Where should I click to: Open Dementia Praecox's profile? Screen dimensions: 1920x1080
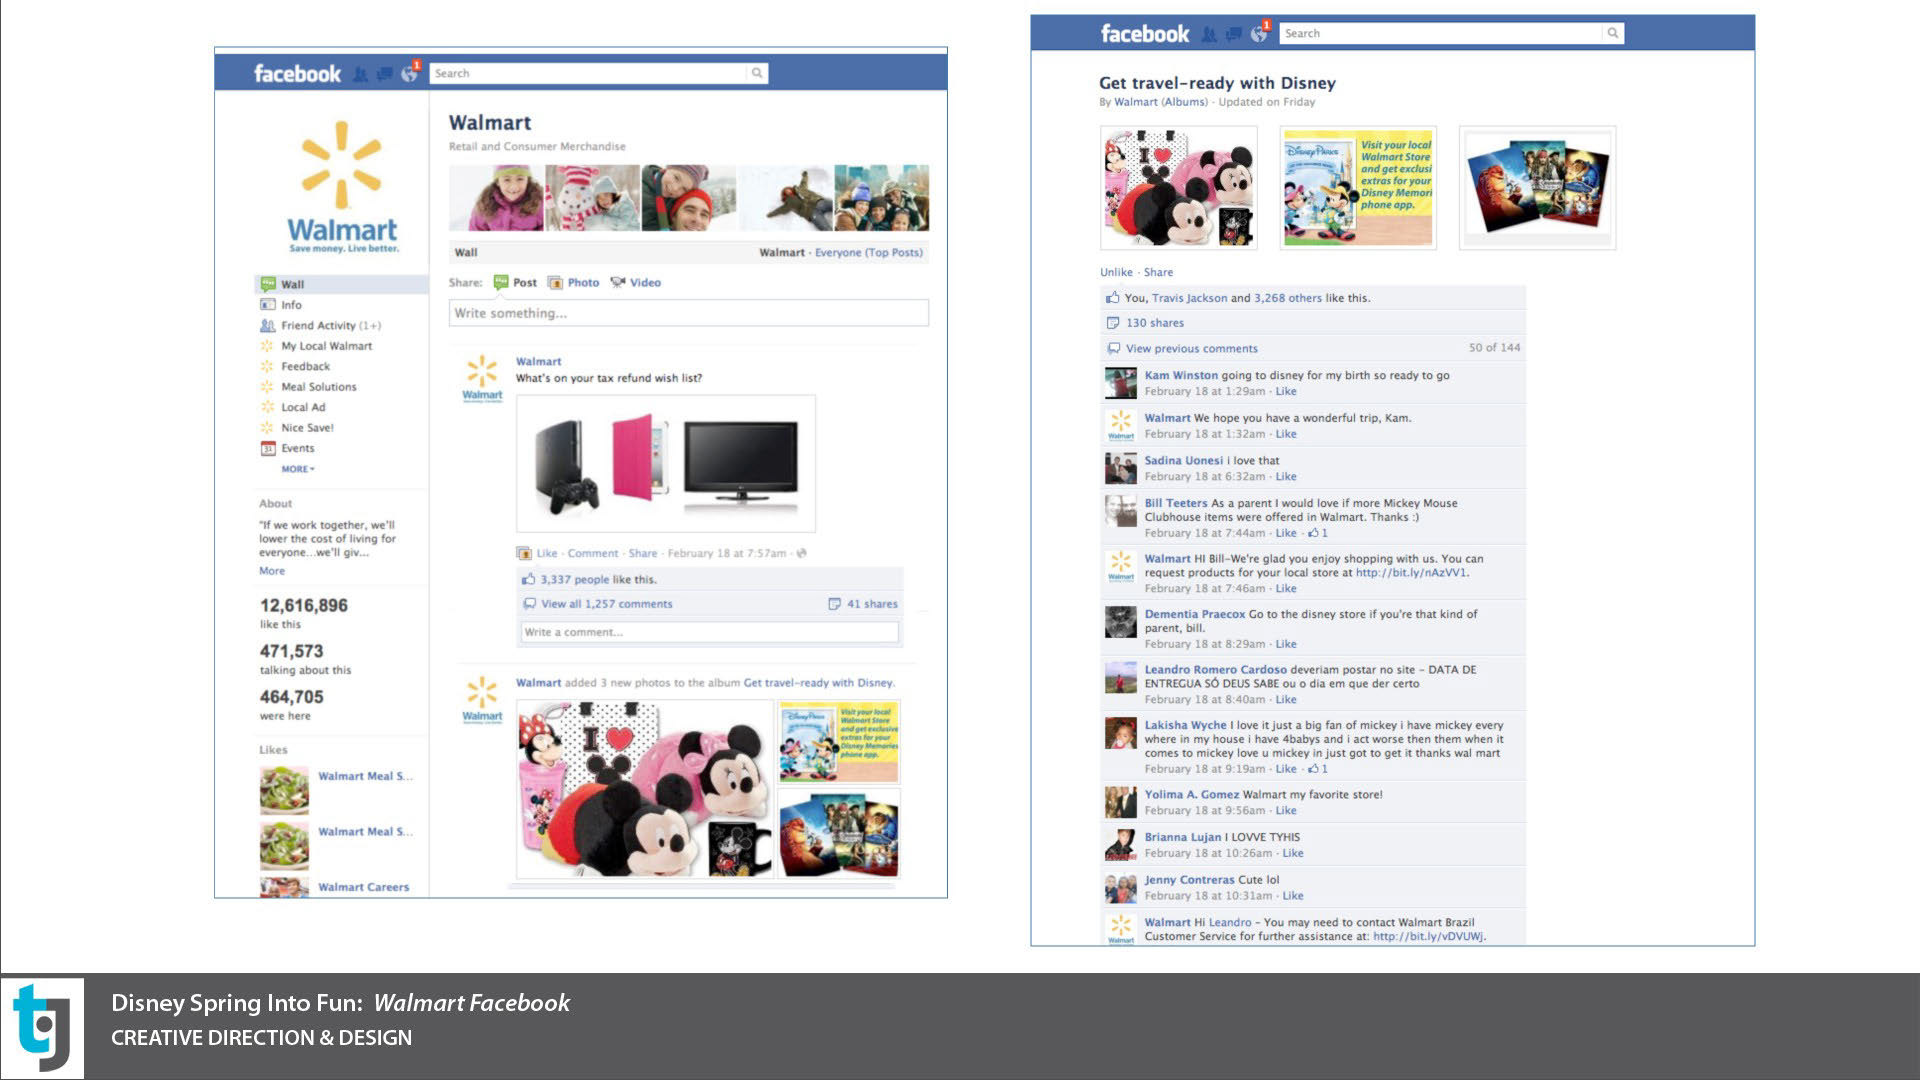tap(1195, 615)
